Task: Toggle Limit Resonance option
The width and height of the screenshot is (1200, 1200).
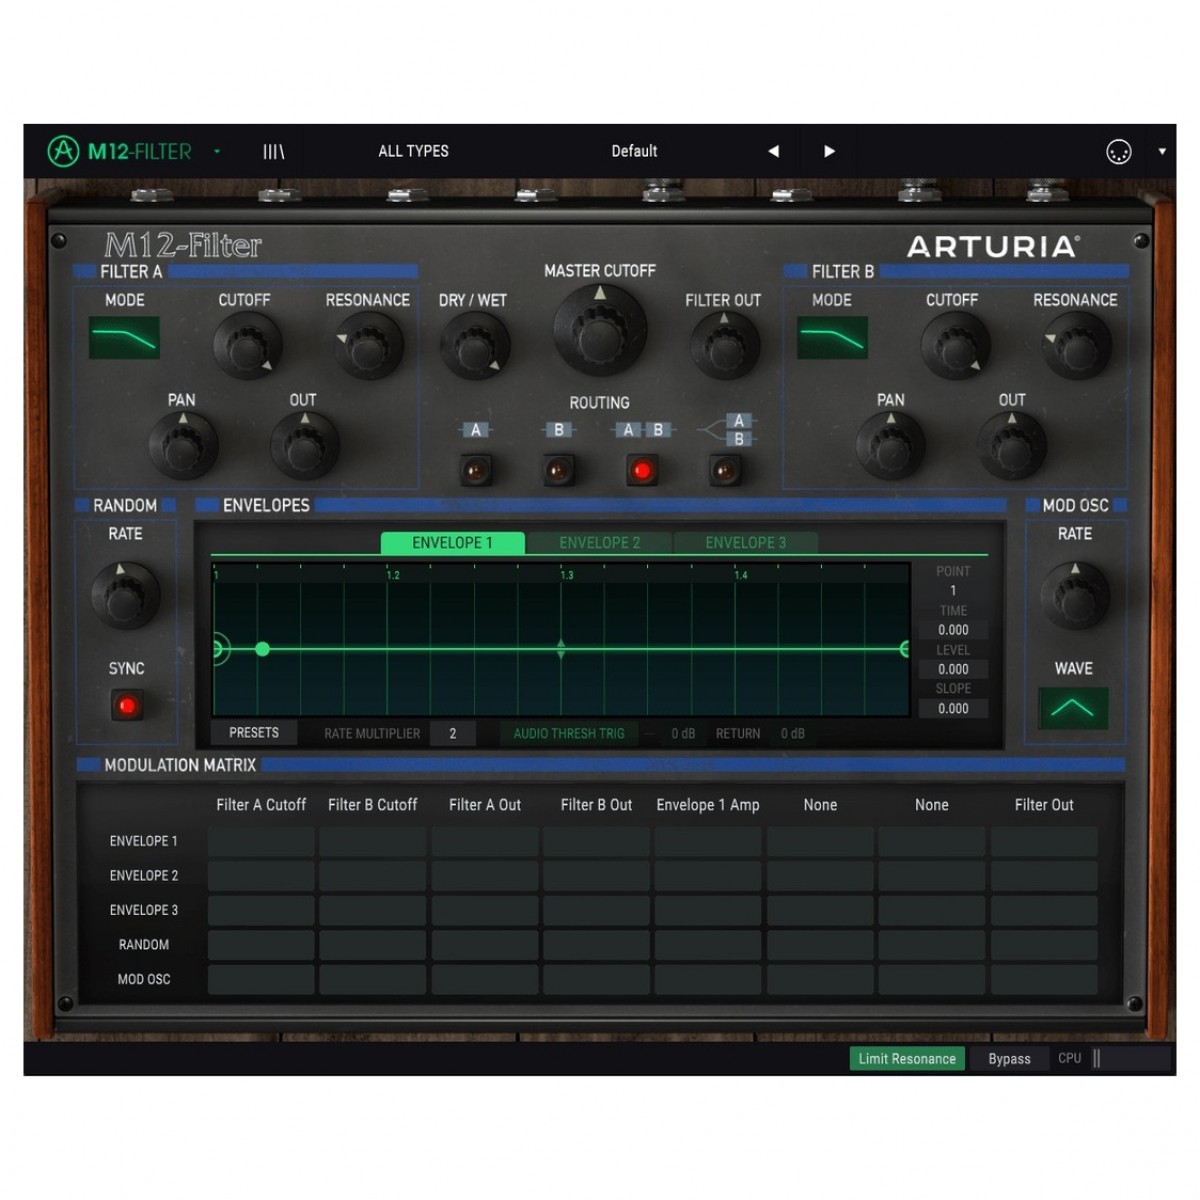Action: pos(906,1058)
